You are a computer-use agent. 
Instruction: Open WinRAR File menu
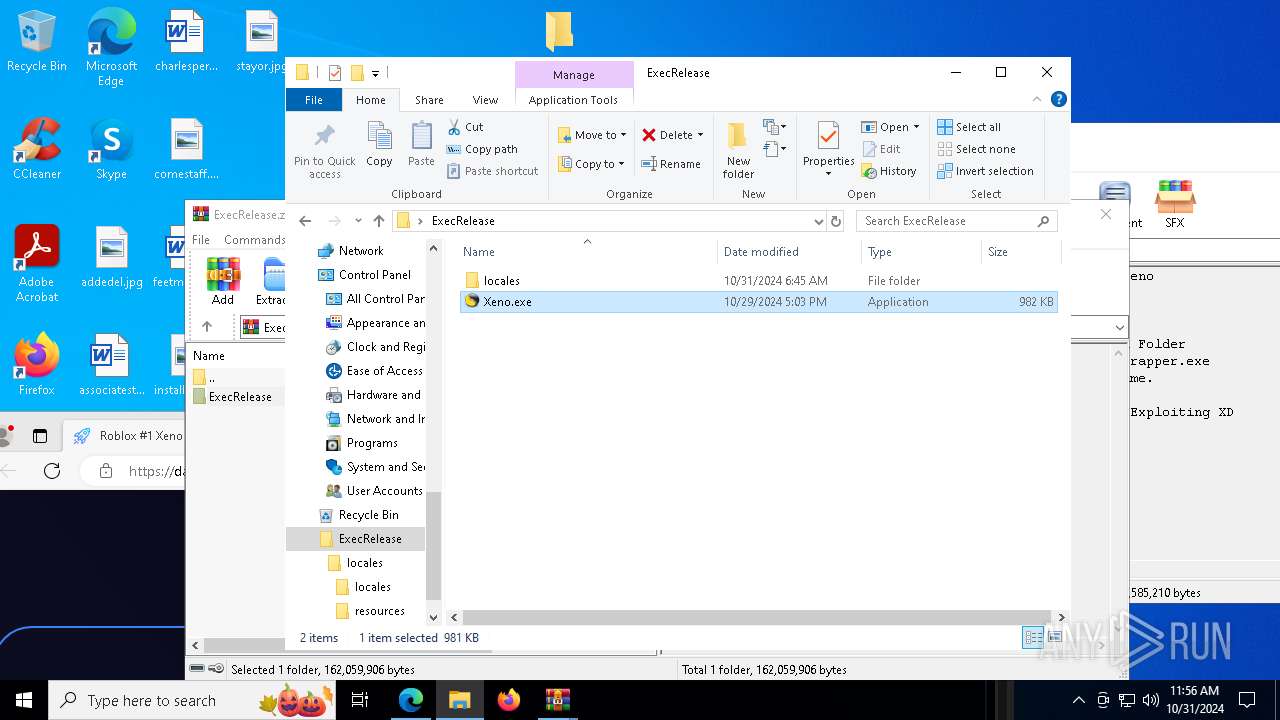tap(201, 240)
